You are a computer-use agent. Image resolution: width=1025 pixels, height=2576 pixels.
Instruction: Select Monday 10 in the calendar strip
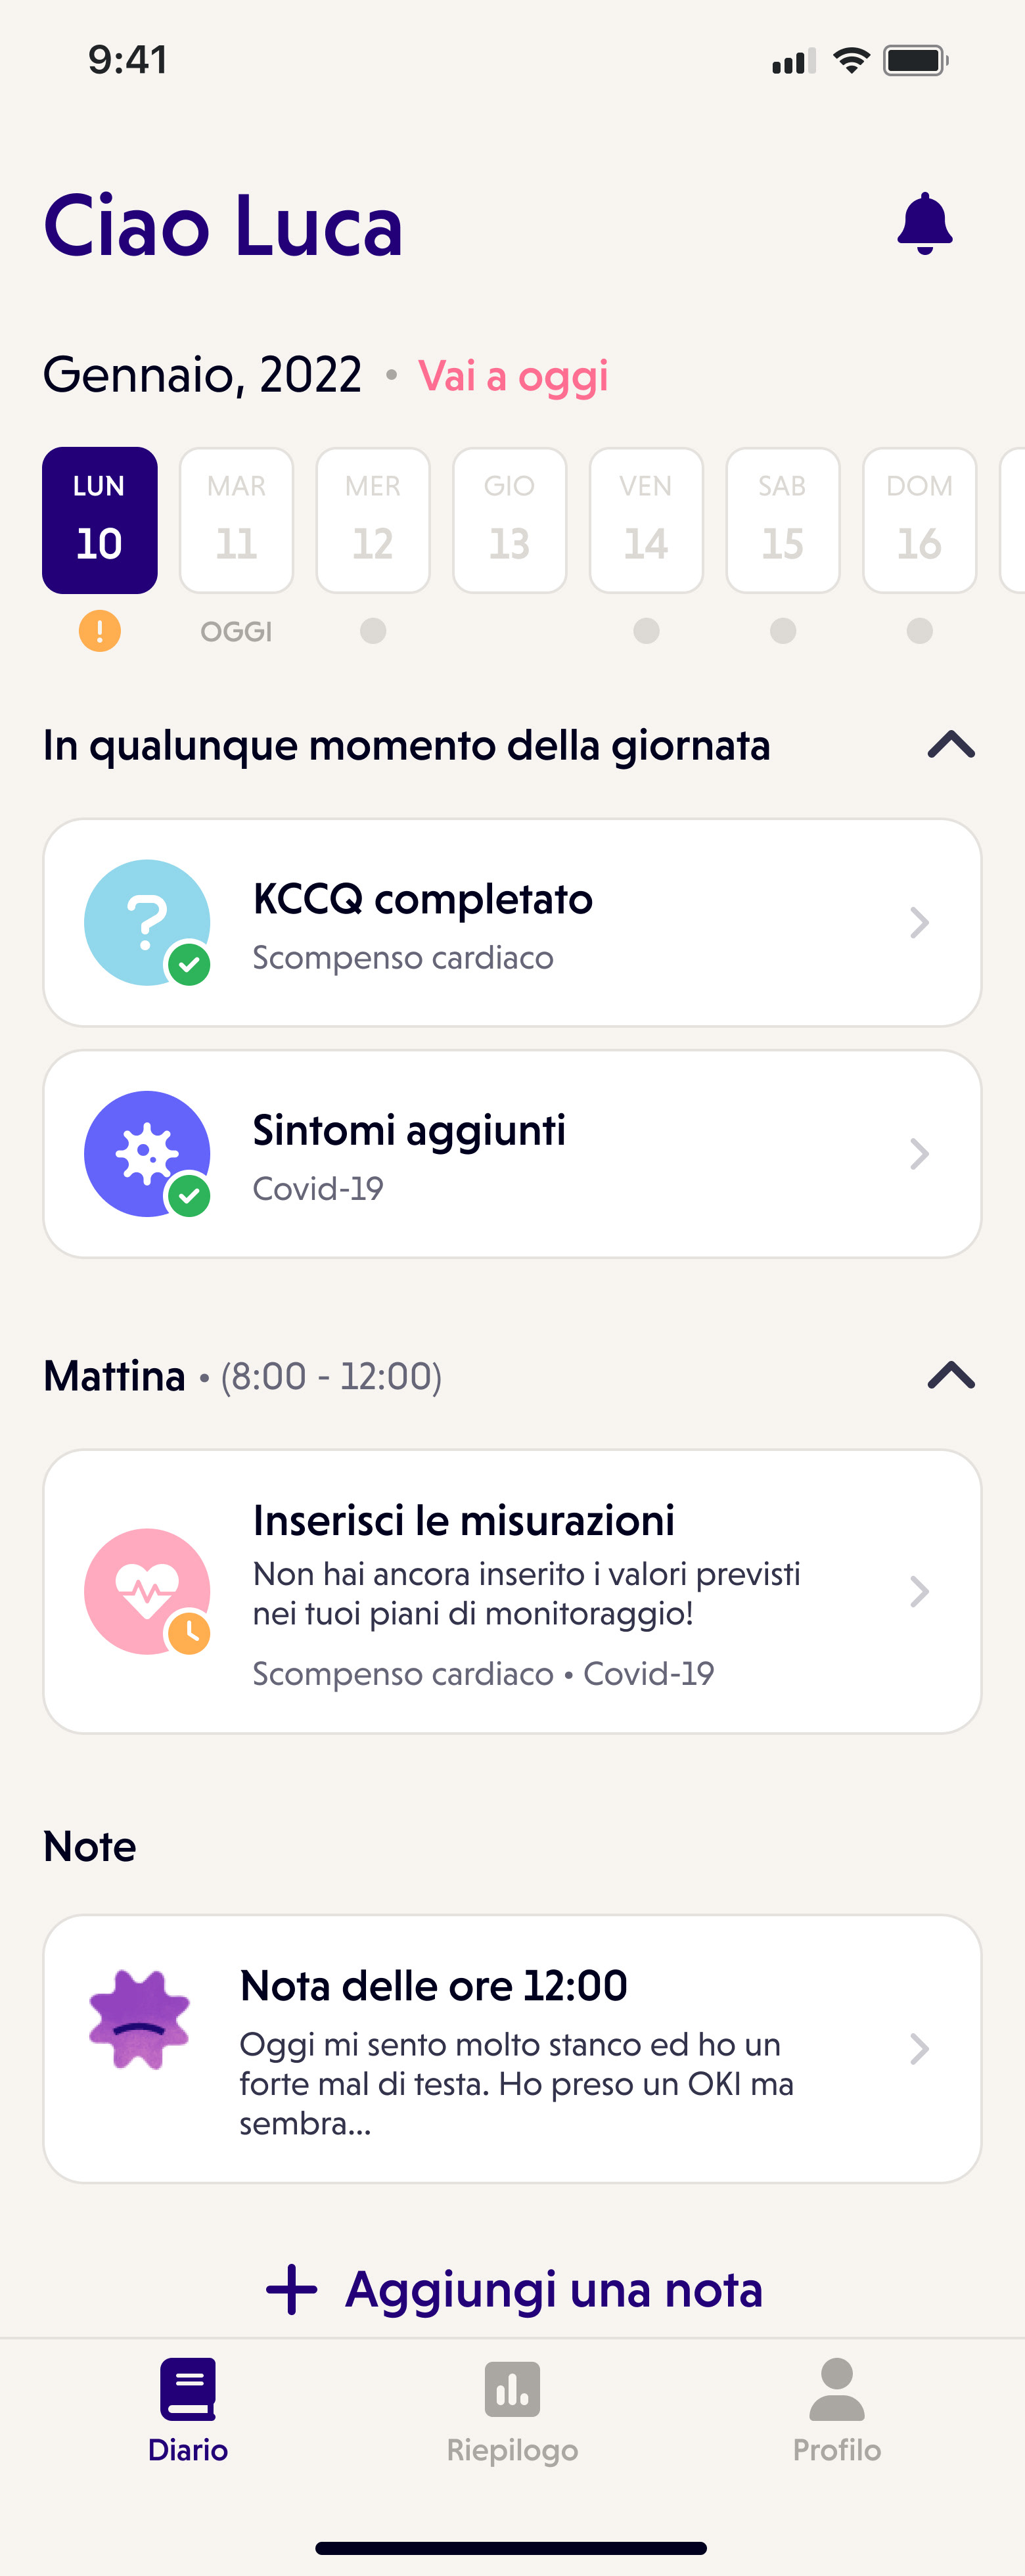(100, 520)
